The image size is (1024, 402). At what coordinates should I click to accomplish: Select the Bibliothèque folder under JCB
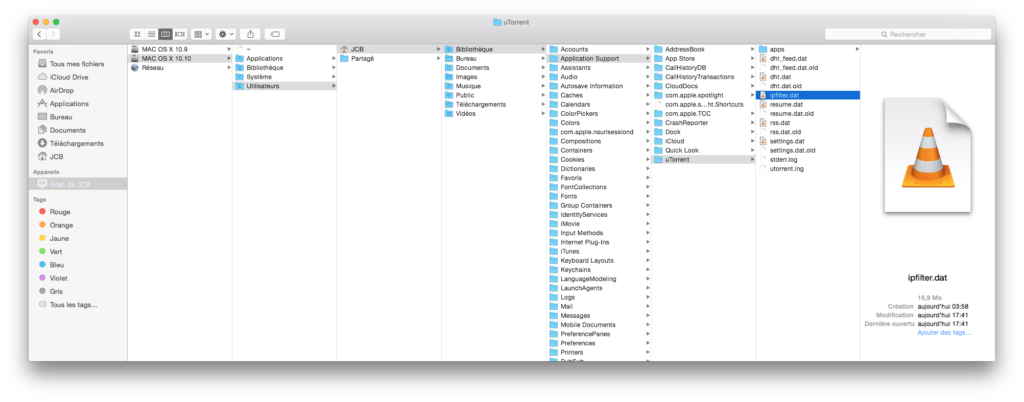494,49
